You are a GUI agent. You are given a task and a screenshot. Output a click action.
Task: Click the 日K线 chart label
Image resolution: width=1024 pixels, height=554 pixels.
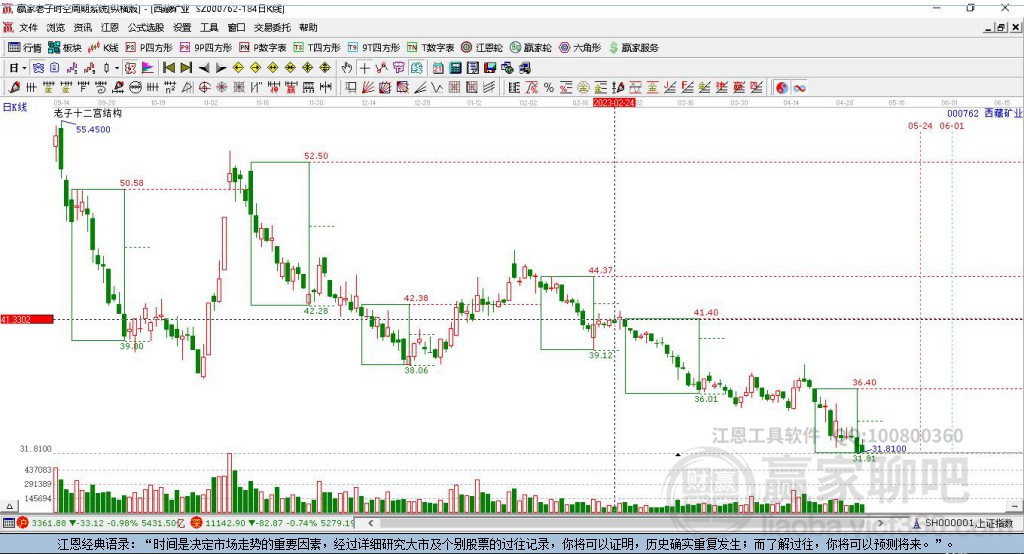tap(15, 107)
